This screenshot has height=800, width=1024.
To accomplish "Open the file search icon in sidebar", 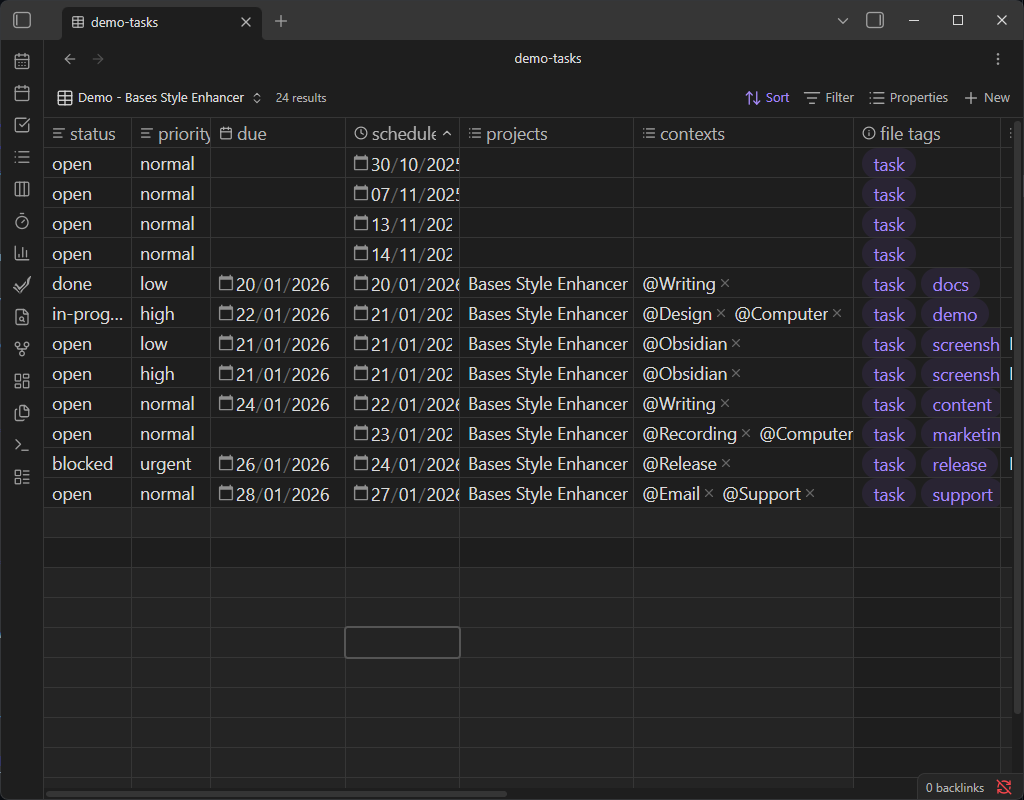I will click(x=22, y=316).
